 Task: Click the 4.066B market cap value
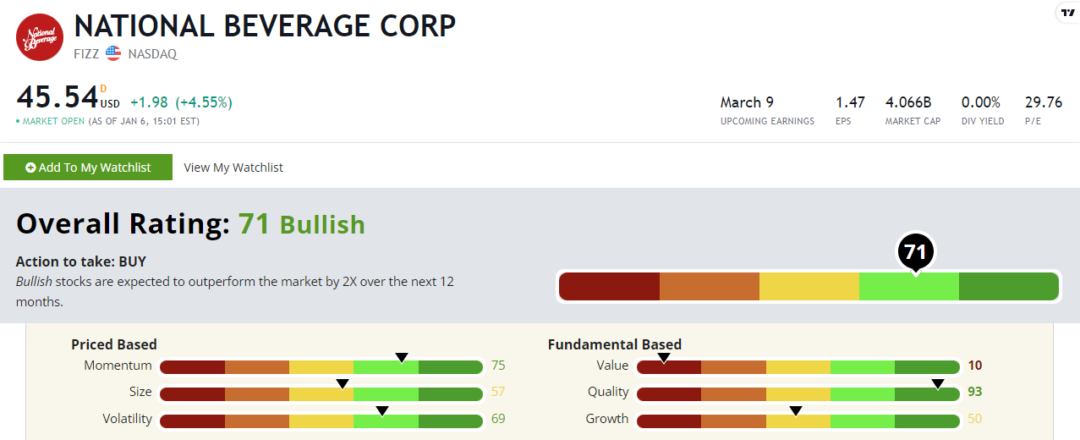[908, 102]
